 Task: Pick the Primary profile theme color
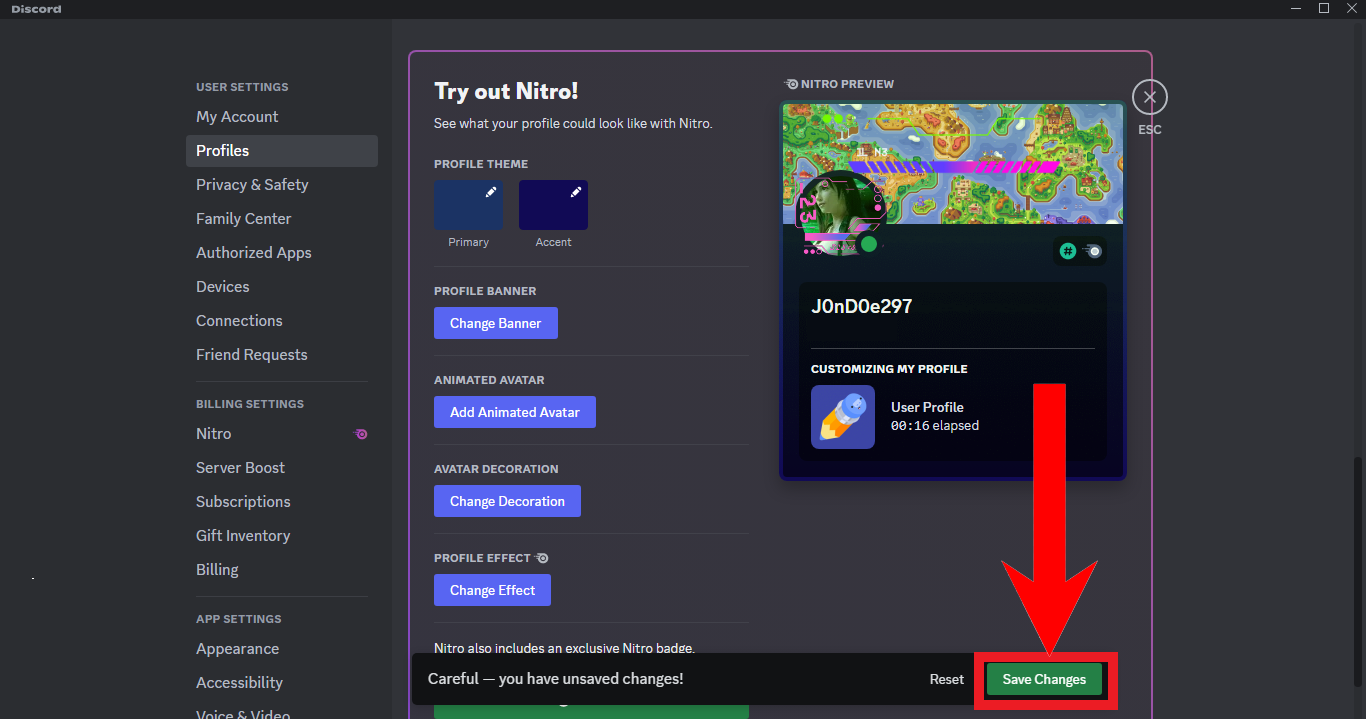(x=469, y=205)
